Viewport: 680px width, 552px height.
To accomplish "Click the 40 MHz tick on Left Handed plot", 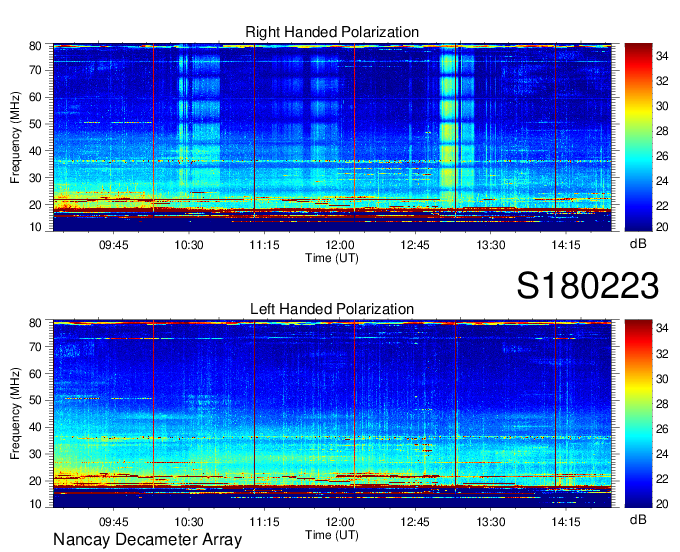I will (35, 427).
